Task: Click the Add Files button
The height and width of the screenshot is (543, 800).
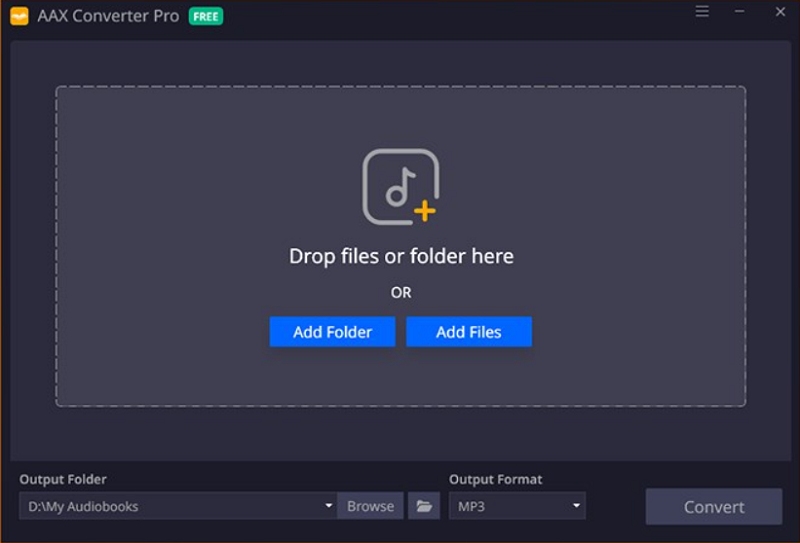Action: tap(469, 332)
